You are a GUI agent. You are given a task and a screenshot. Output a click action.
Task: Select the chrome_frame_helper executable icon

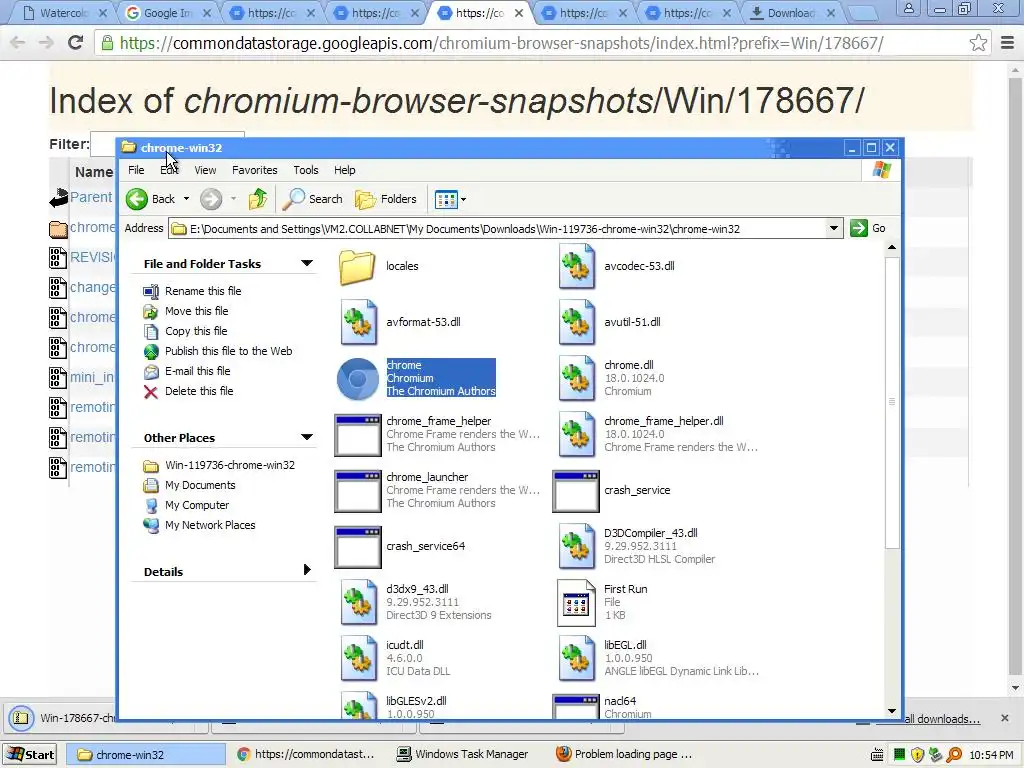click(357, 435)
